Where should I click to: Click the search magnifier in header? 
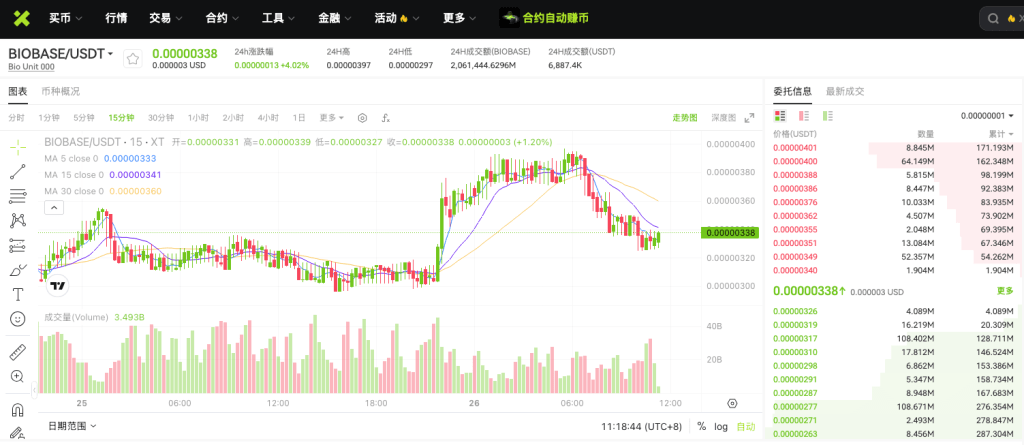[993, 19]
